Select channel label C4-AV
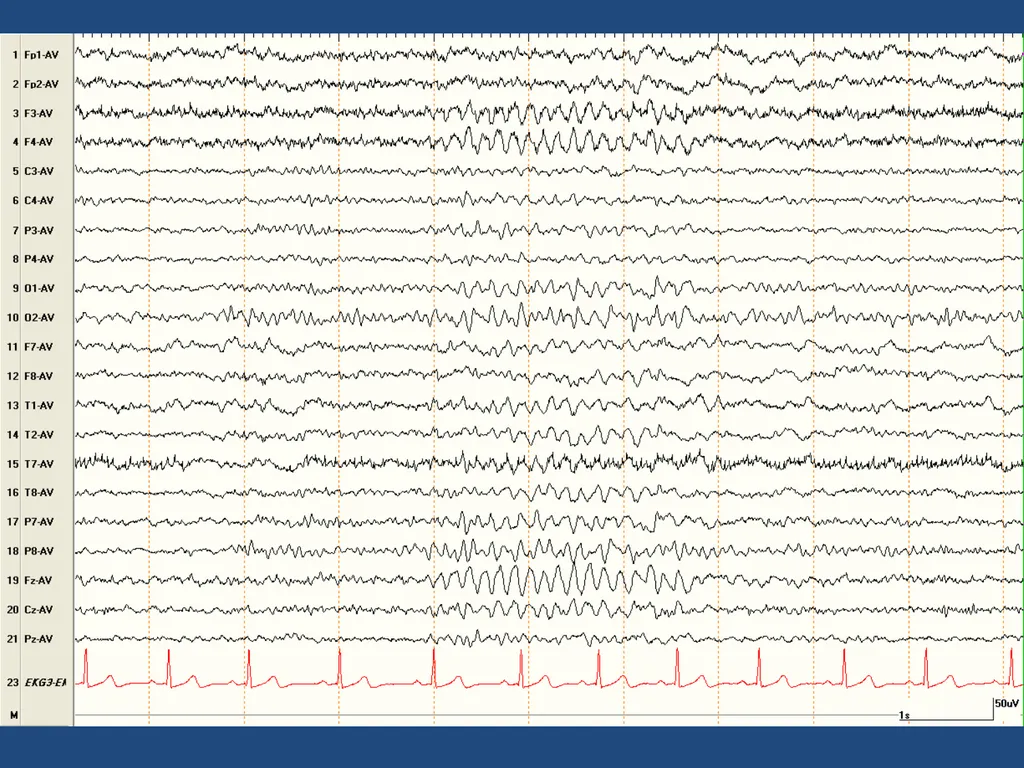1024x768 pixels. click(x=39, y=200)
